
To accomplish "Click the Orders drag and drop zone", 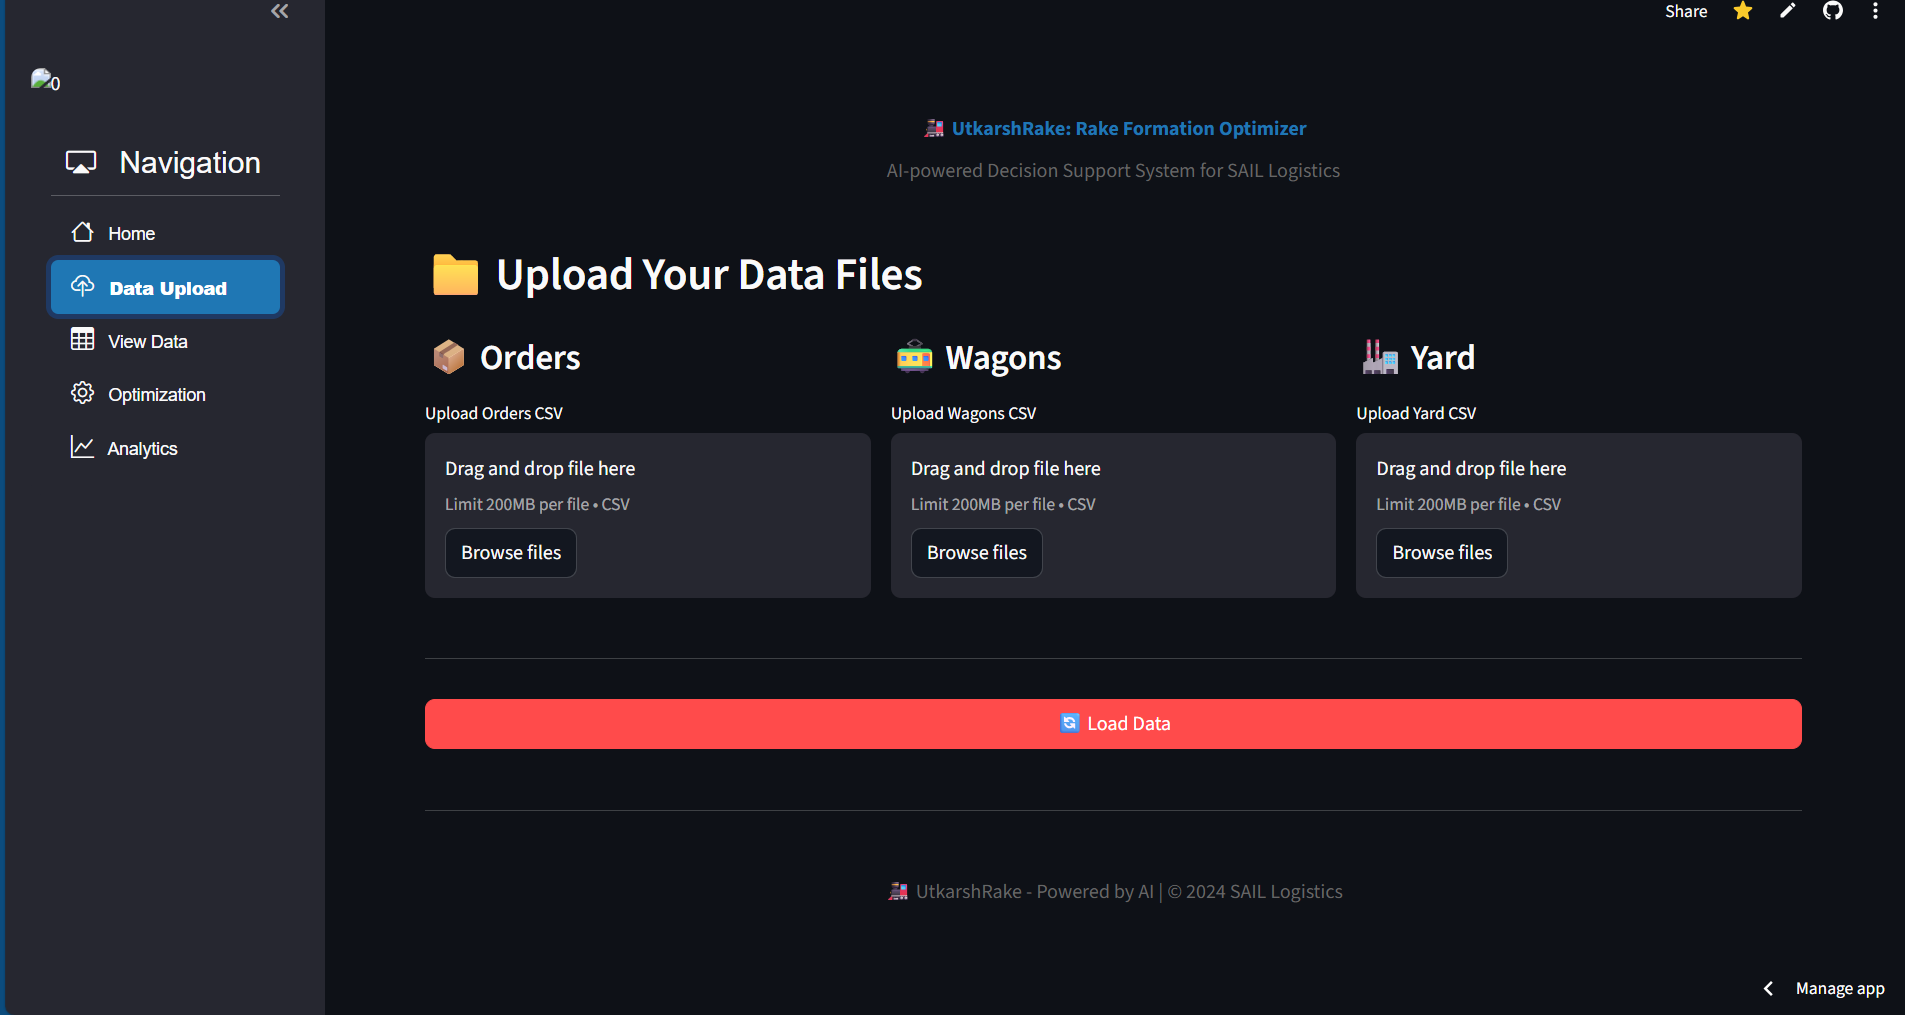I will coord(648,516).
